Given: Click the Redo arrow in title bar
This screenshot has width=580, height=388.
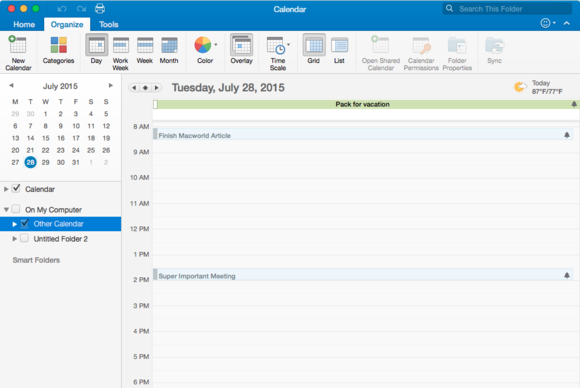Looking at the screenshot, I should (81, 9).
